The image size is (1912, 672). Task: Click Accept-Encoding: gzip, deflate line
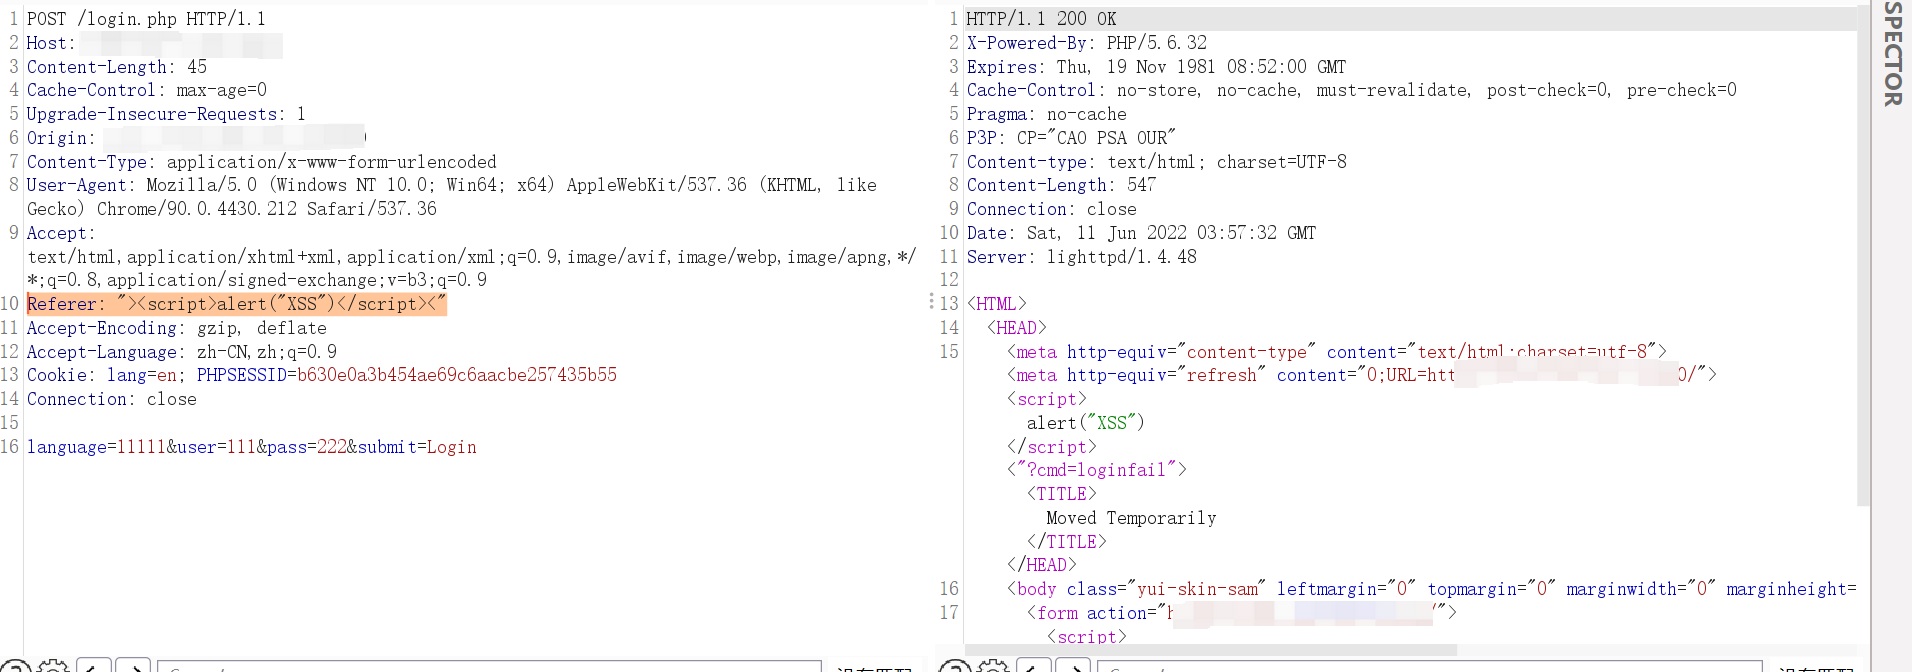[177, 328]
